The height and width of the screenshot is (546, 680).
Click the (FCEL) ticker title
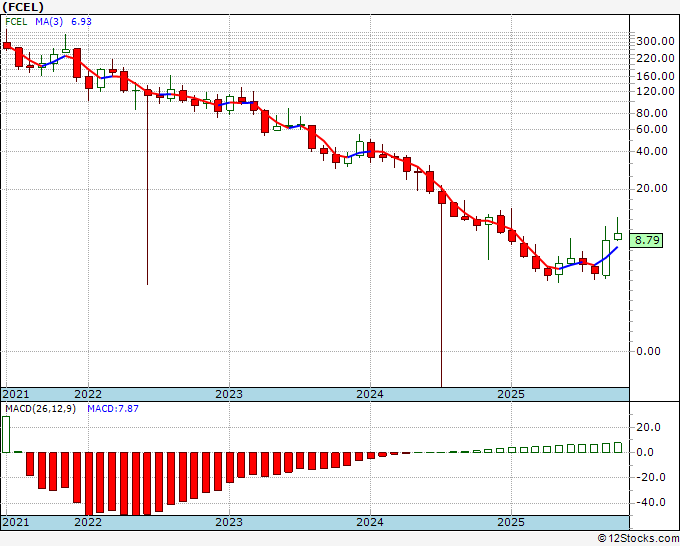tap(23, 7)
